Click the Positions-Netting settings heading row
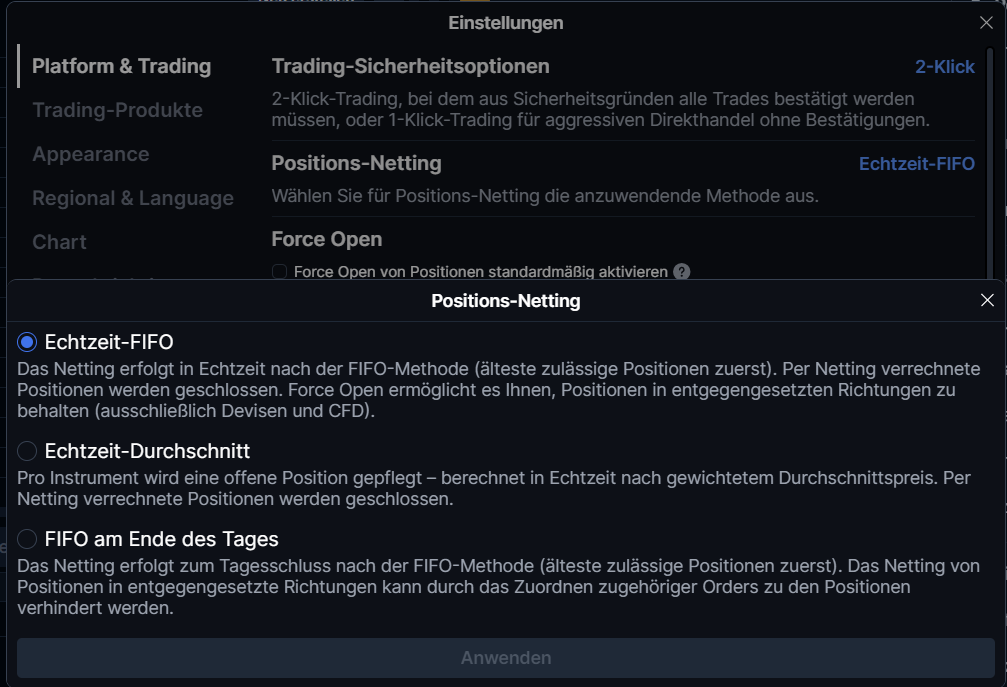Screen dimensions: 1007x687 click(x=623, y=164)
